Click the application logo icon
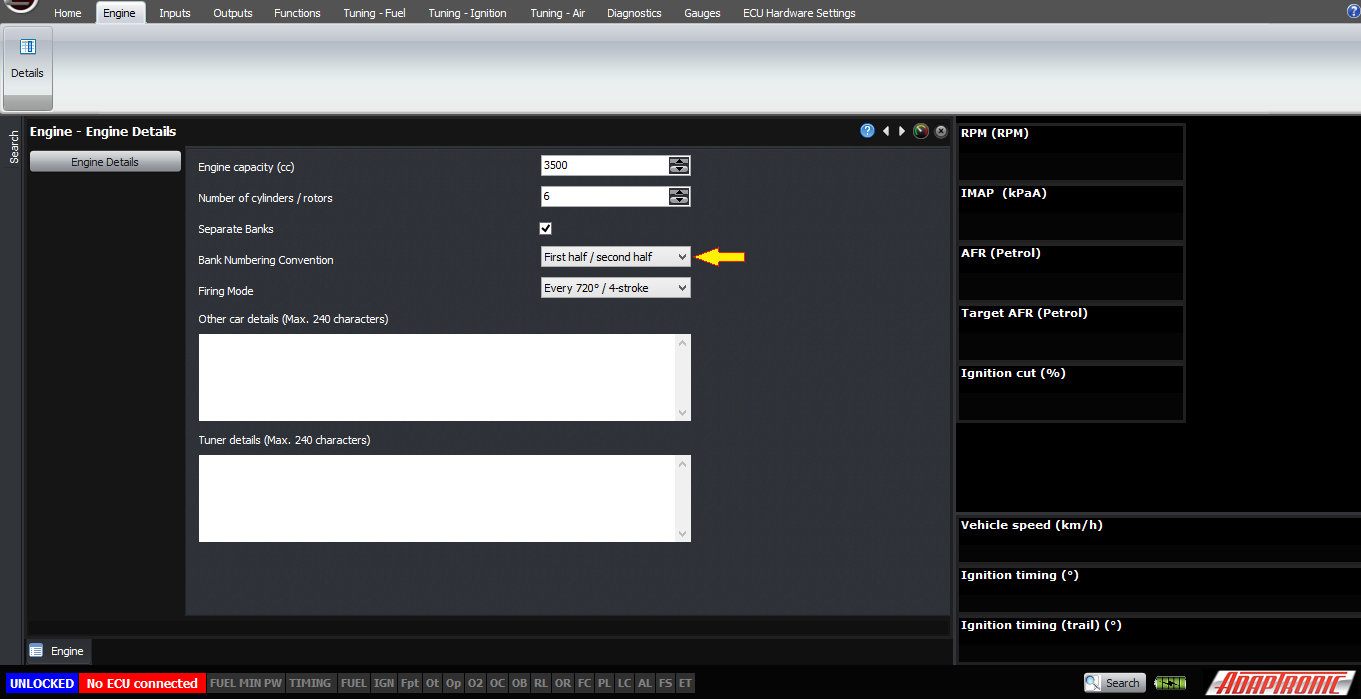The image size is (1361, 699). 20,6
